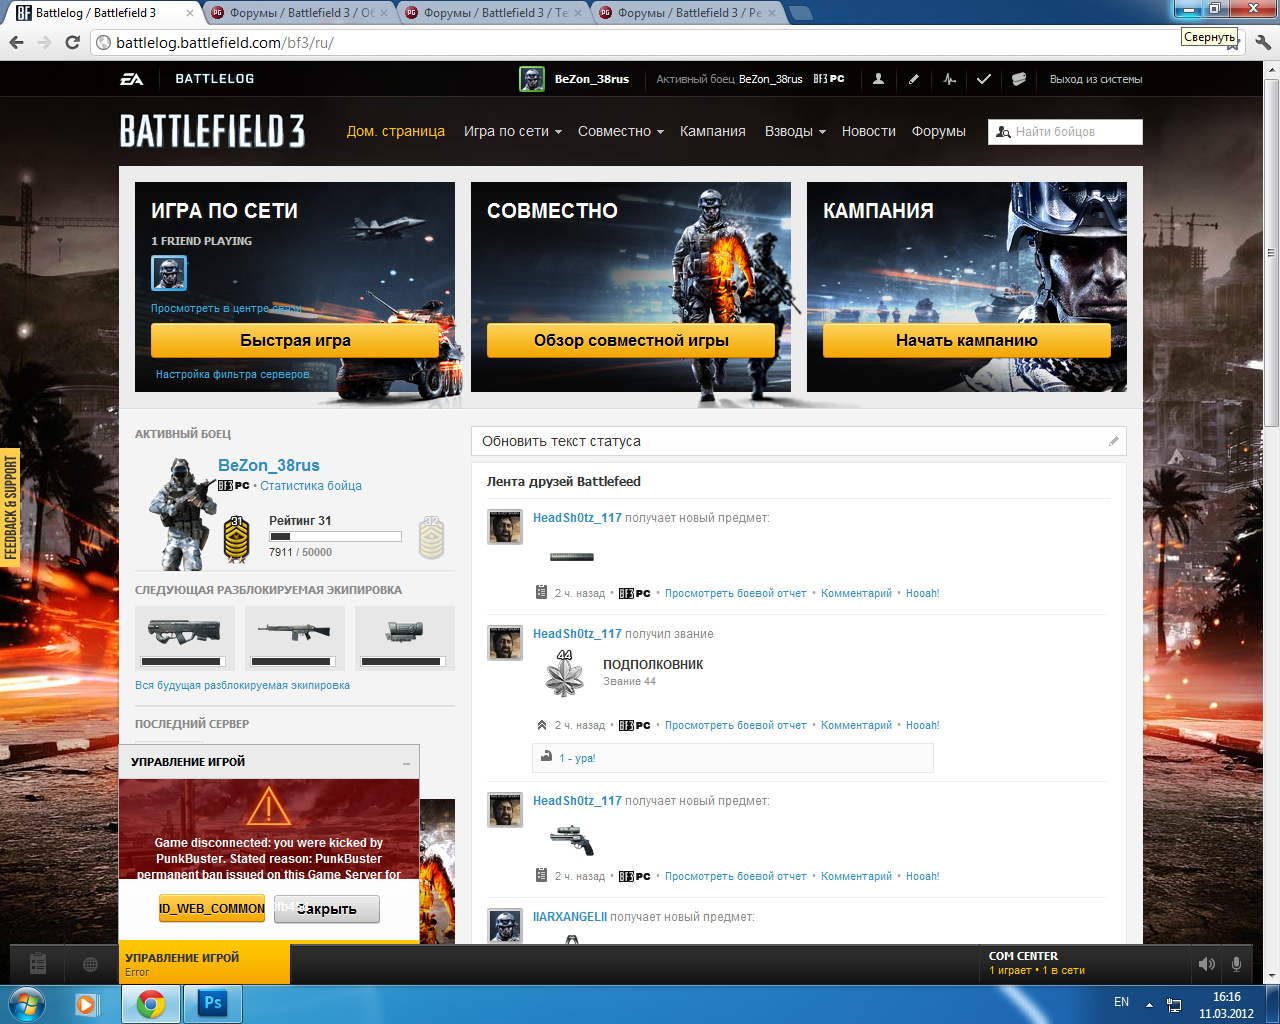Click the Управление игрой Error bar
Image resolution: width=1280 pixels, height=1024 pixels.
click(x=204, y=964)
